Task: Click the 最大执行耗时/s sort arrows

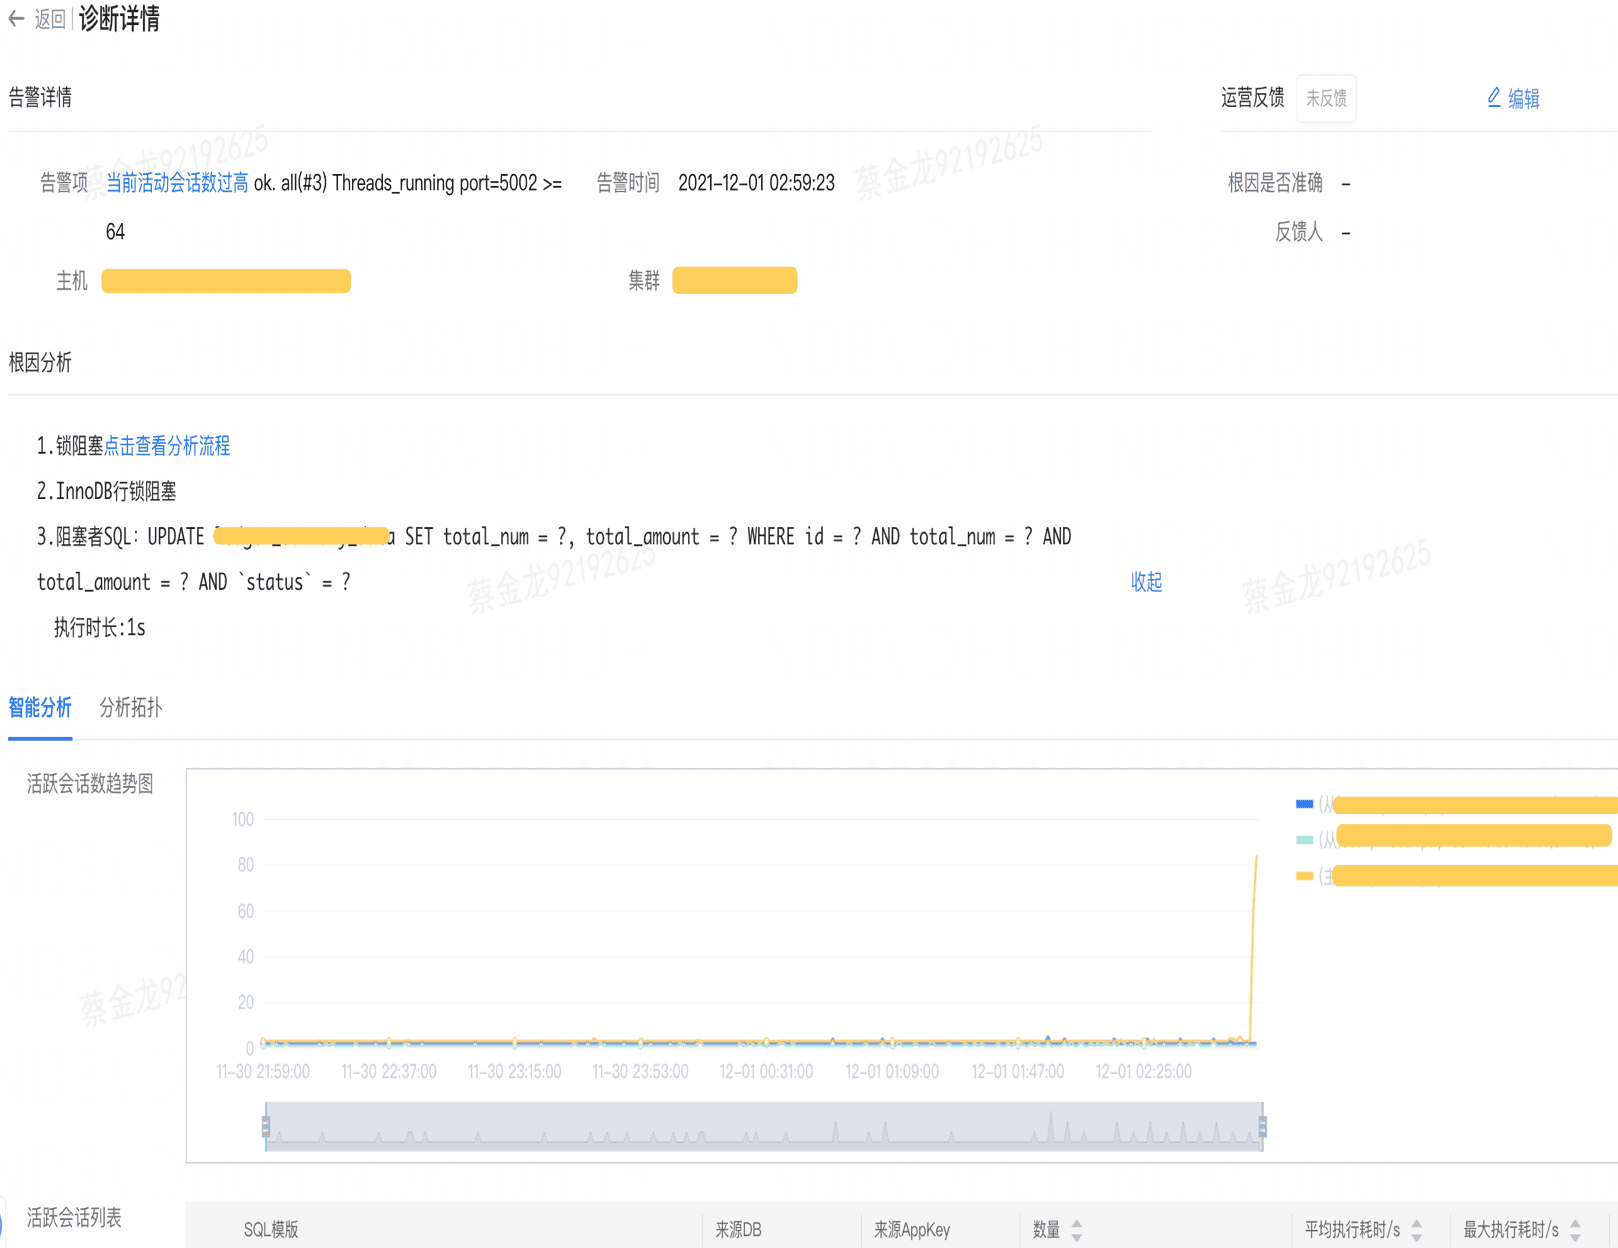Action: pos(1575,1230)
